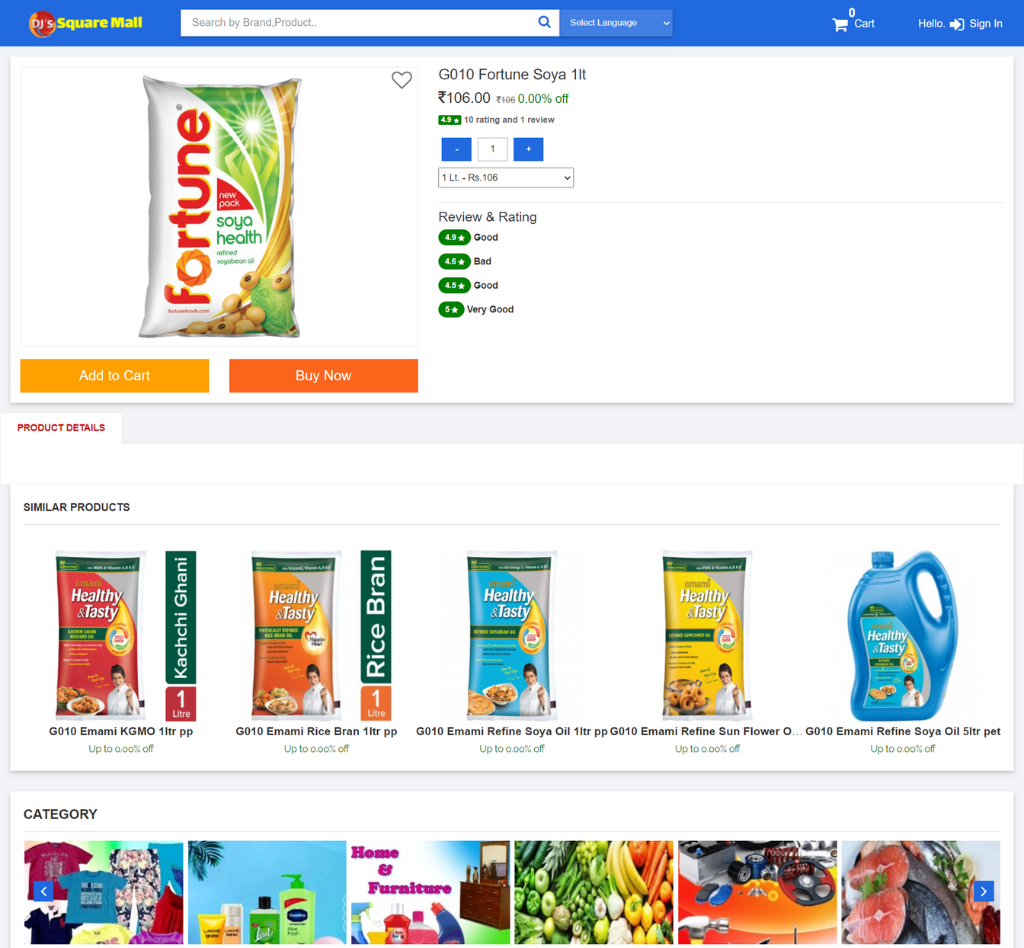Click the DJ's Square Mall logo
Viewport: 1024px width, 948px height.
click(x=86, y=24)
